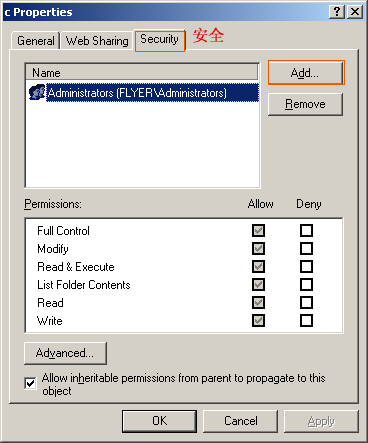Click the question mark help button

coord(337,12)
